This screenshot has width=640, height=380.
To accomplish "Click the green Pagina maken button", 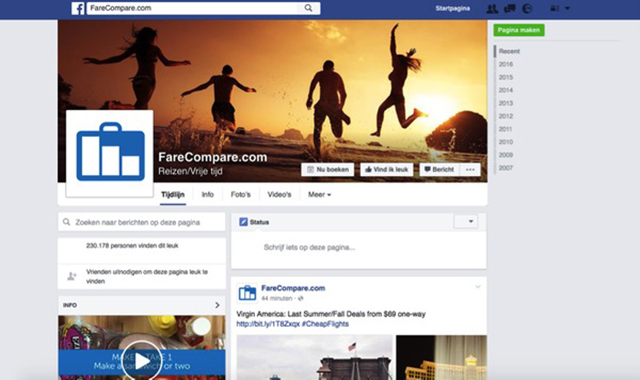I will (x=518, y=30).
